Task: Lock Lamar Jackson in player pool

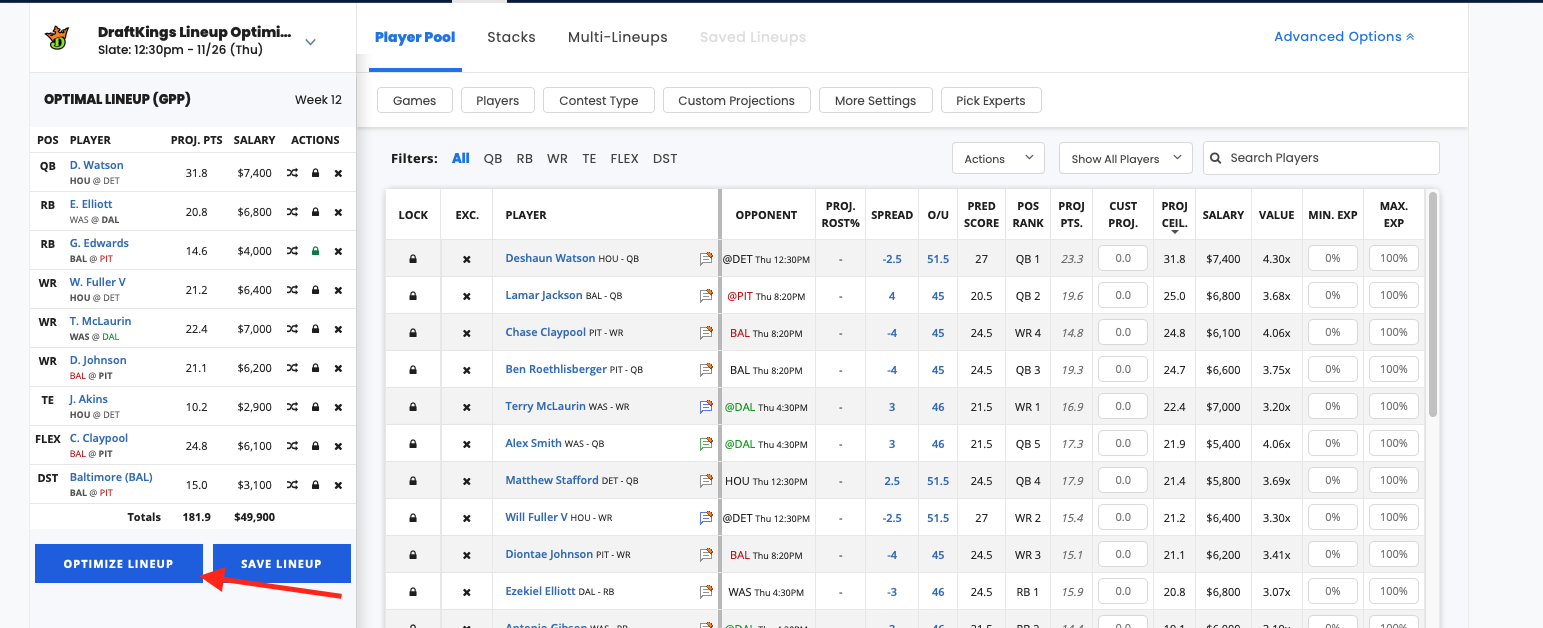Action: pyautogui.click(x=413, y=296)
